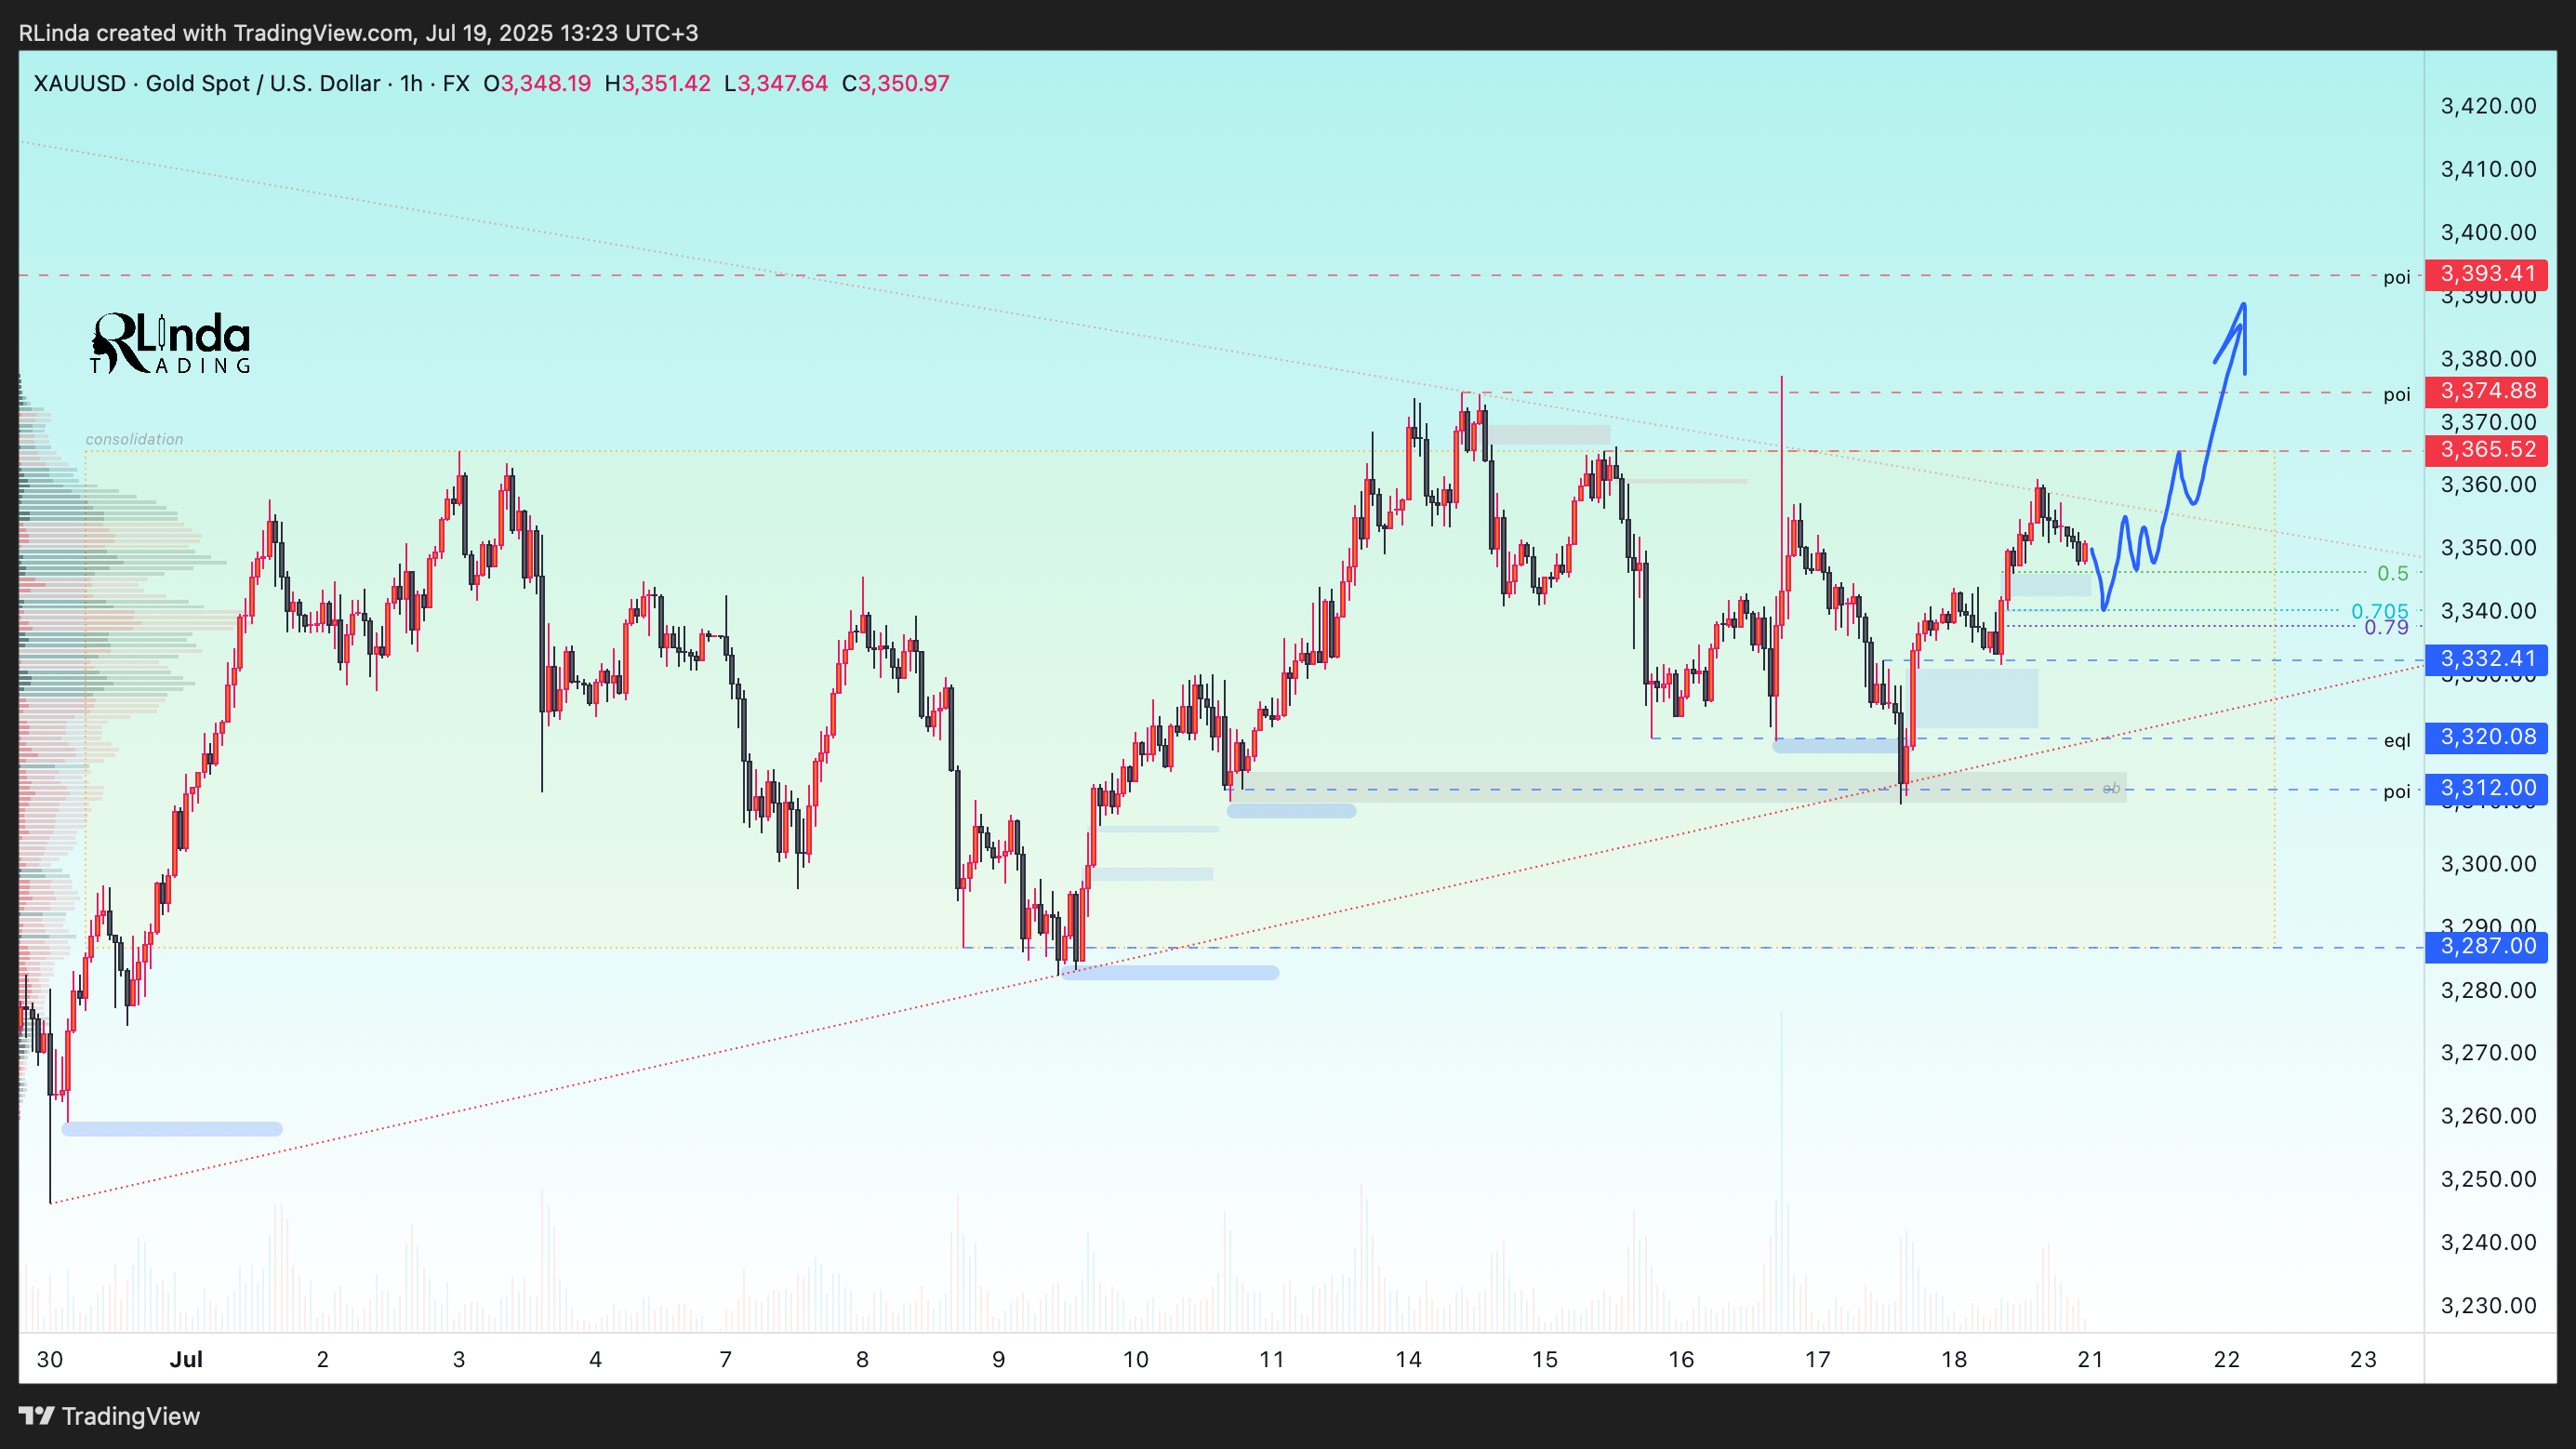This screenshot has width=2576, height=1449.
Task: Click the close value C3,350.97
Action: pyautogui.click(x=895, y=83)
